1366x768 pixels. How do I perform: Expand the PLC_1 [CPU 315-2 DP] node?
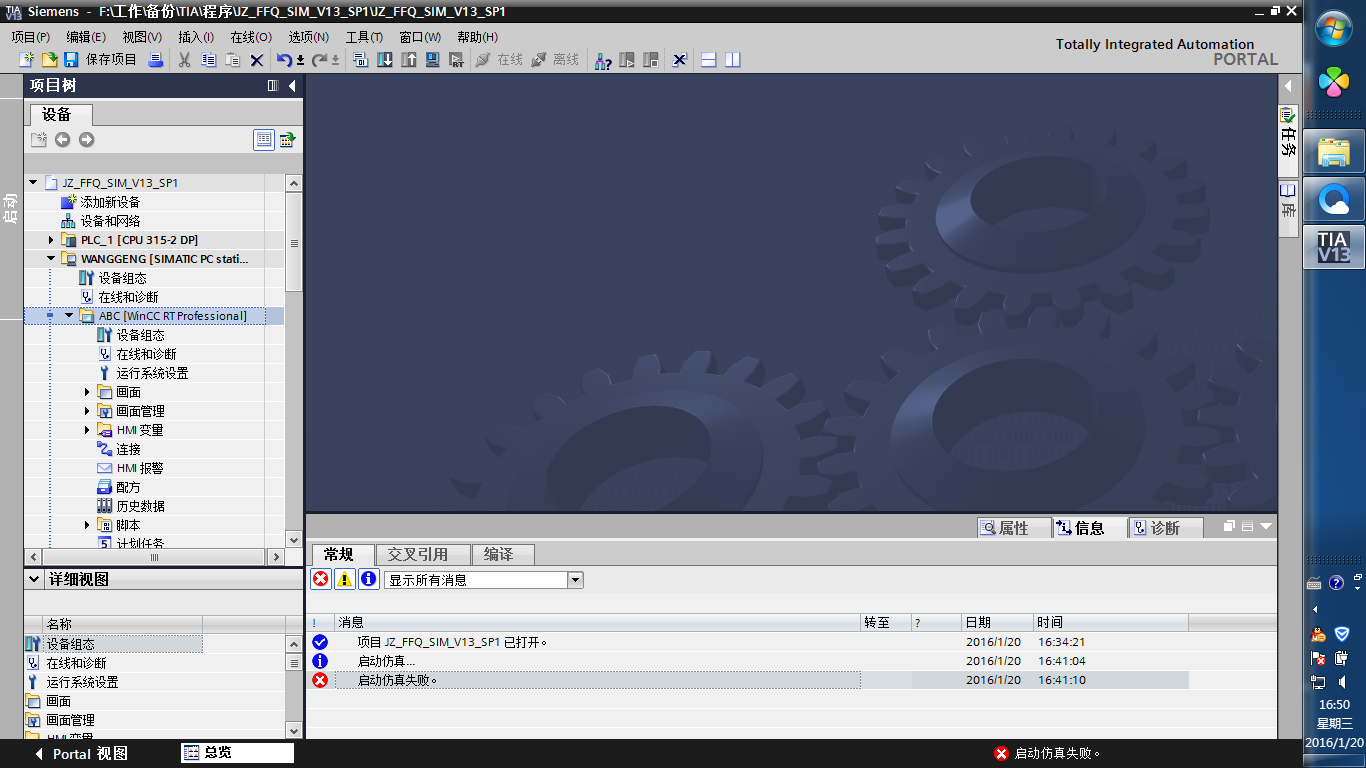tap(51, 240)
